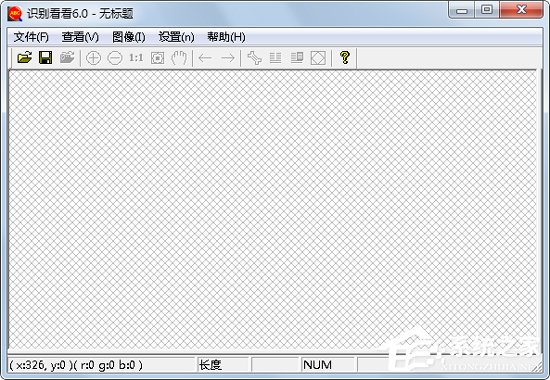550x380 pixels.
Task: Open the 帮助(H) menu
Action: (x=226, y=37)
